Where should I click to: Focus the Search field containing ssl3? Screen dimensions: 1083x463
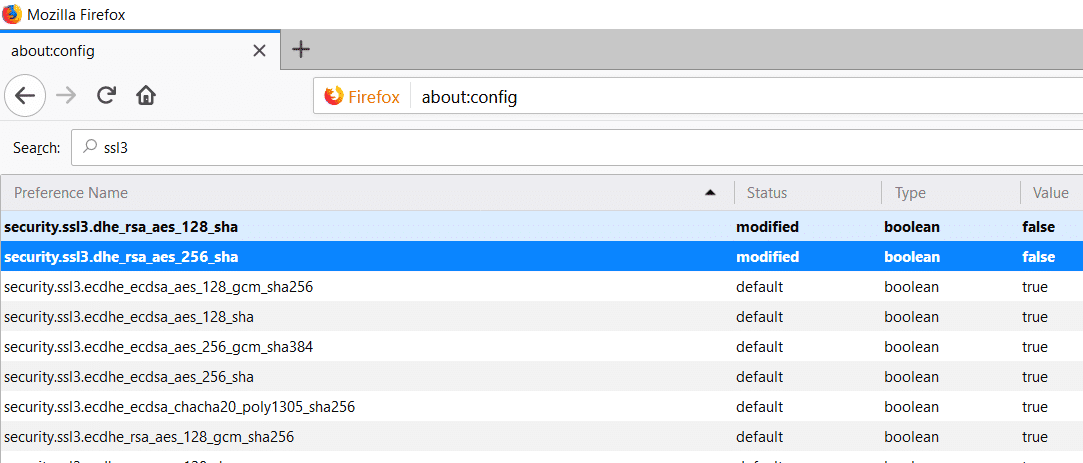(500, 147)
